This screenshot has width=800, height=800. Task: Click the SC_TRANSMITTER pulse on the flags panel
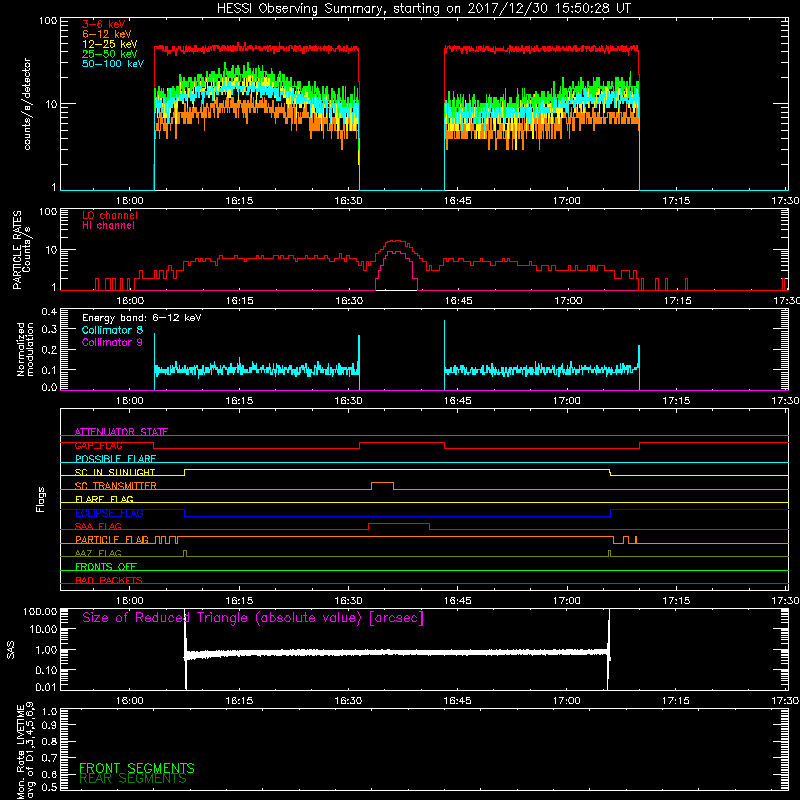coord(382,485)
